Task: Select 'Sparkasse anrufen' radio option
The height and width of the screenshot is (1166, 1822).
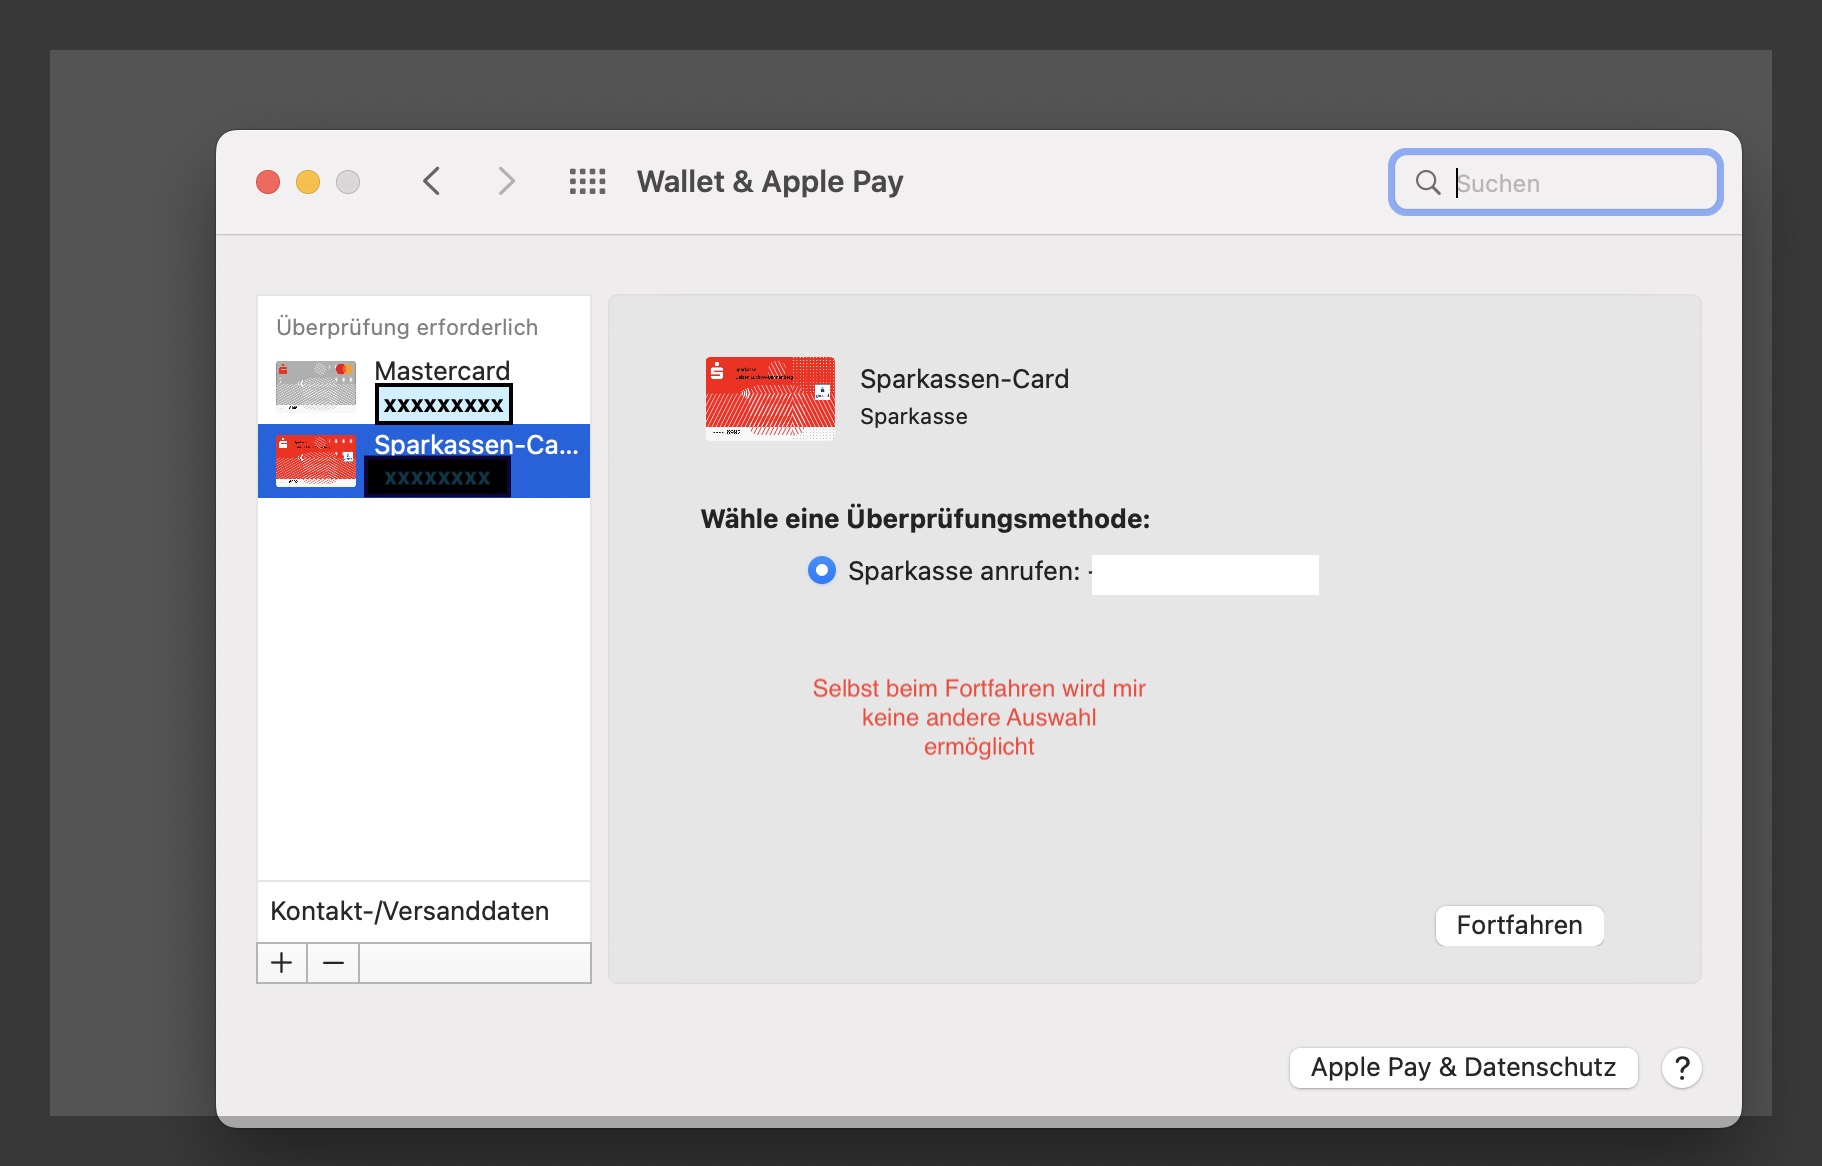Action: (822, 571)
